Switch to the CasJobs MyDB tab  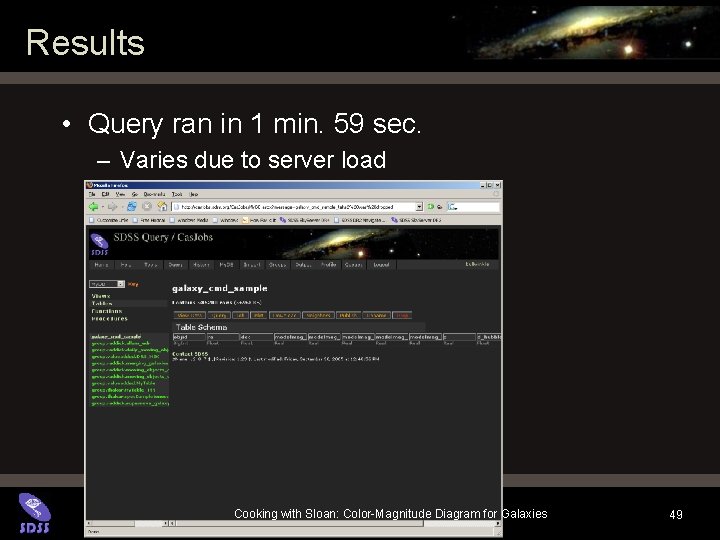pyautogui.click(x=226, y=264)
